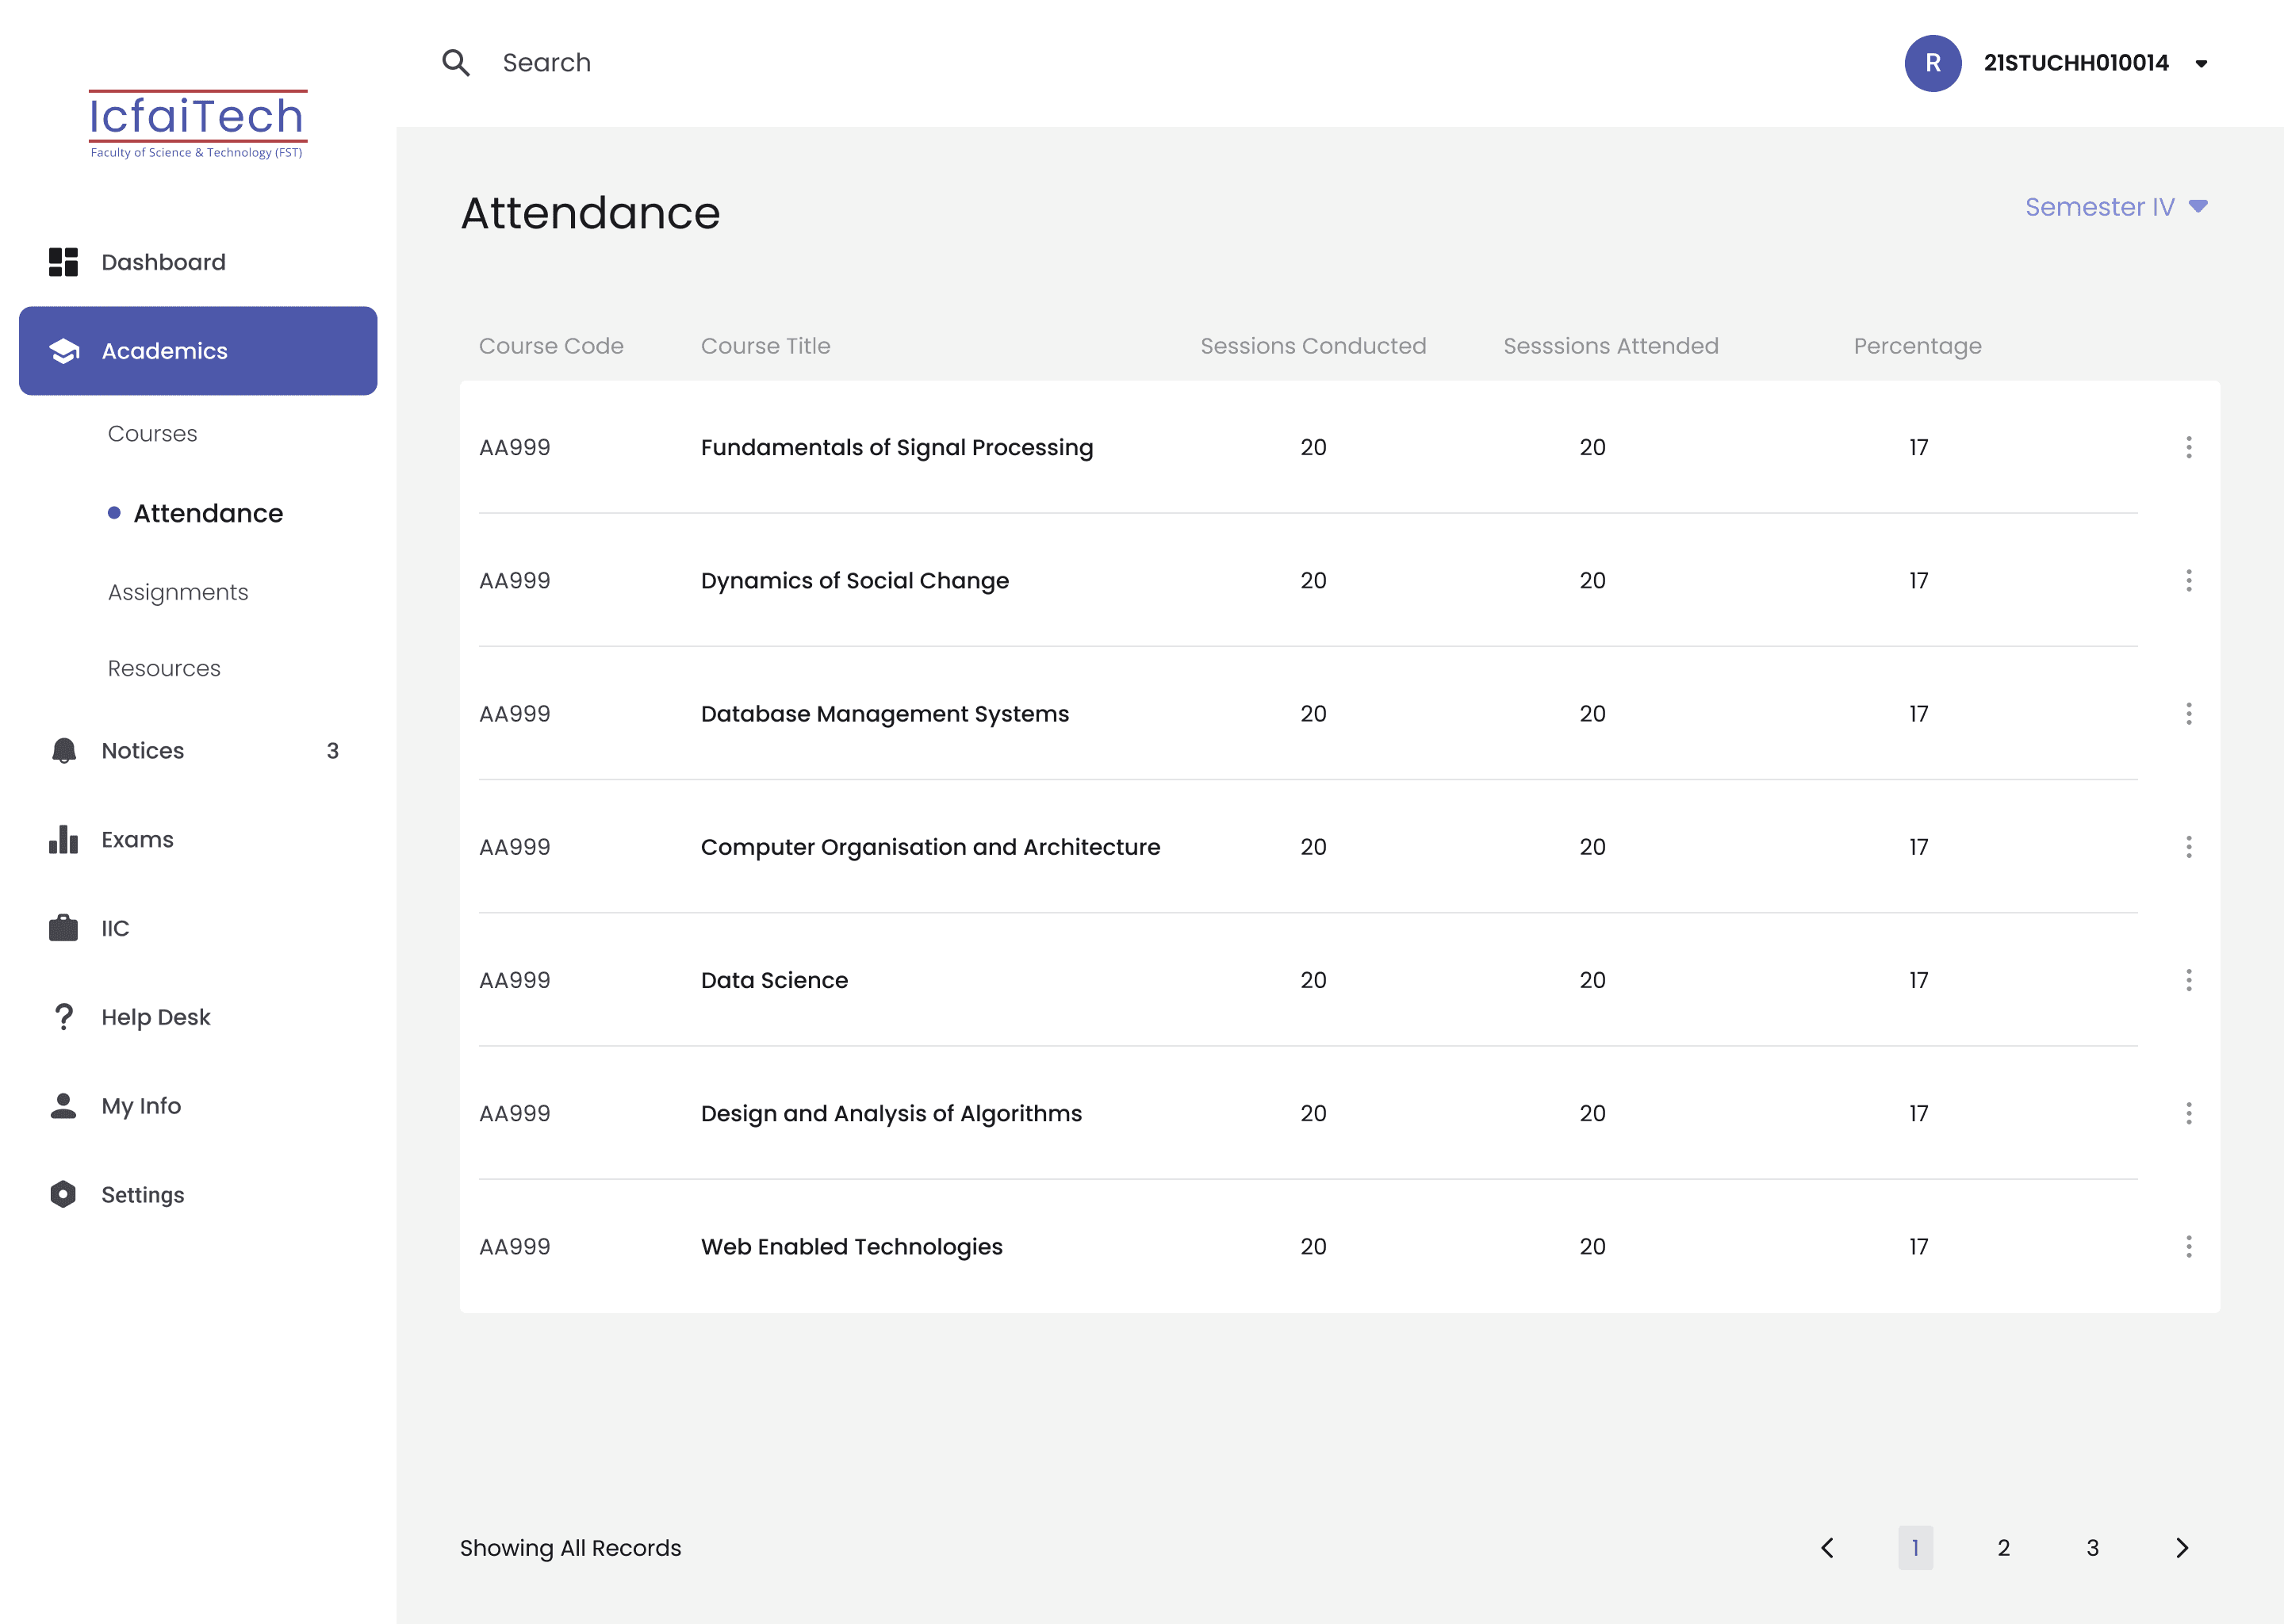Open Exams bar chart icon

(63, 839)
